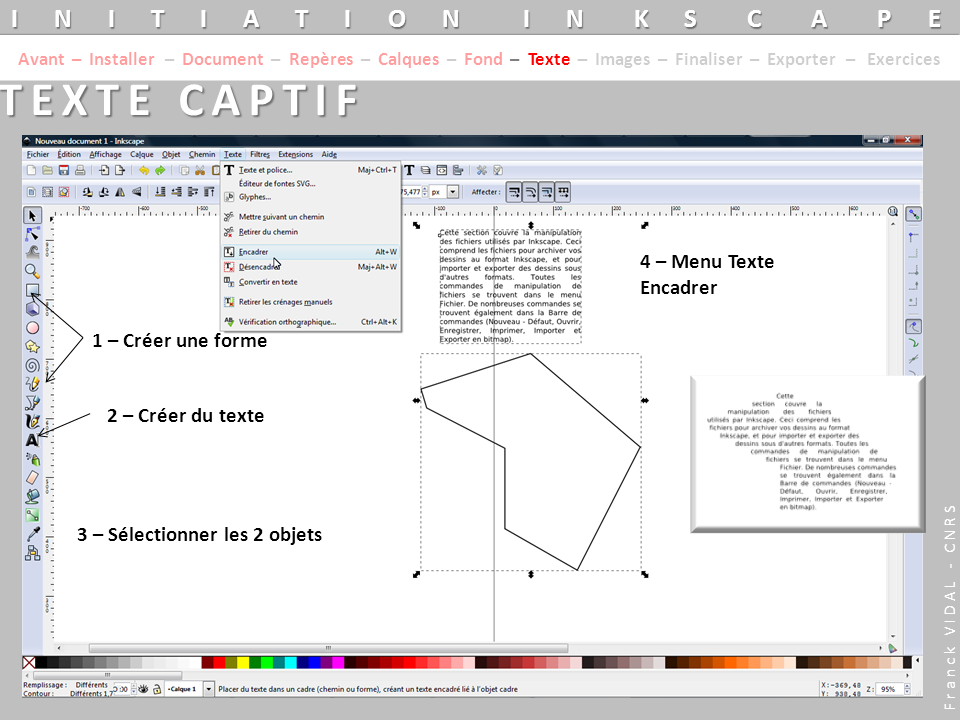This screenshot has height=720, width=960.
Task: Pick the Tweak tool in the toolbox
Action: tap(32, 252)
